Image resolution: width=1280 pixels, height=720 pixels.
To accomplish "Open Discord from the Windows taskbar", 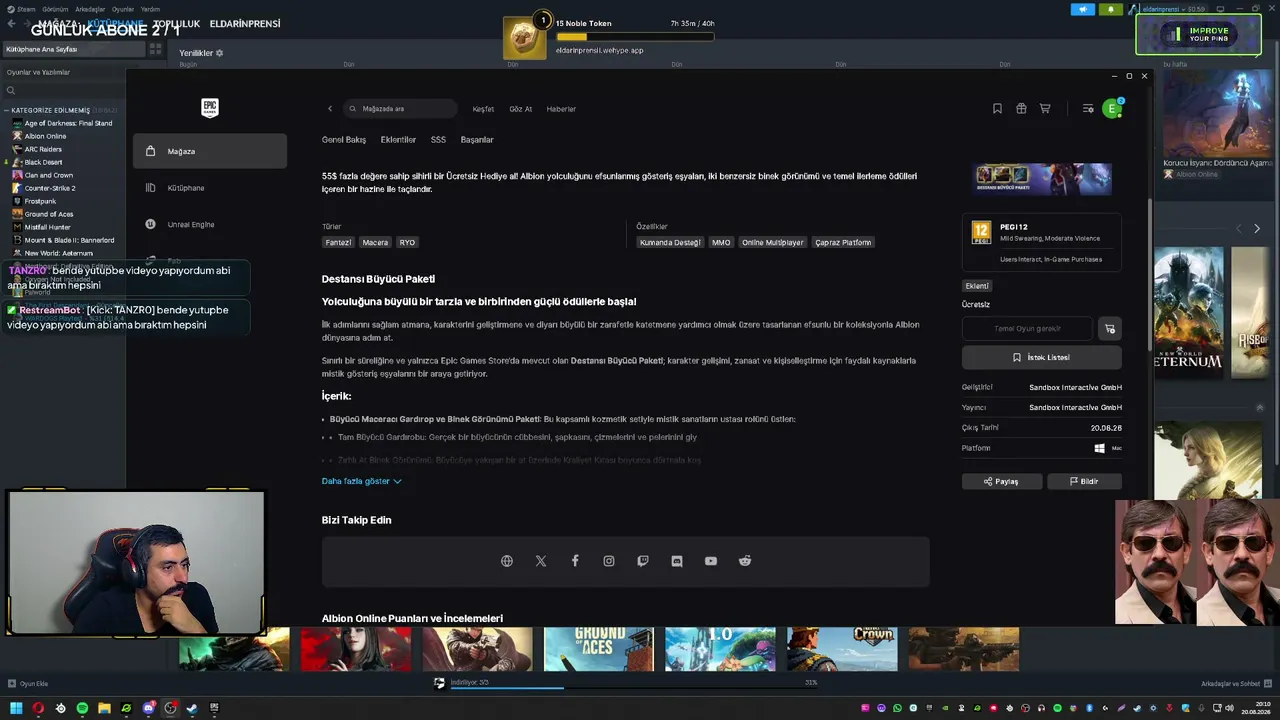I will click(x=149, y=708).
